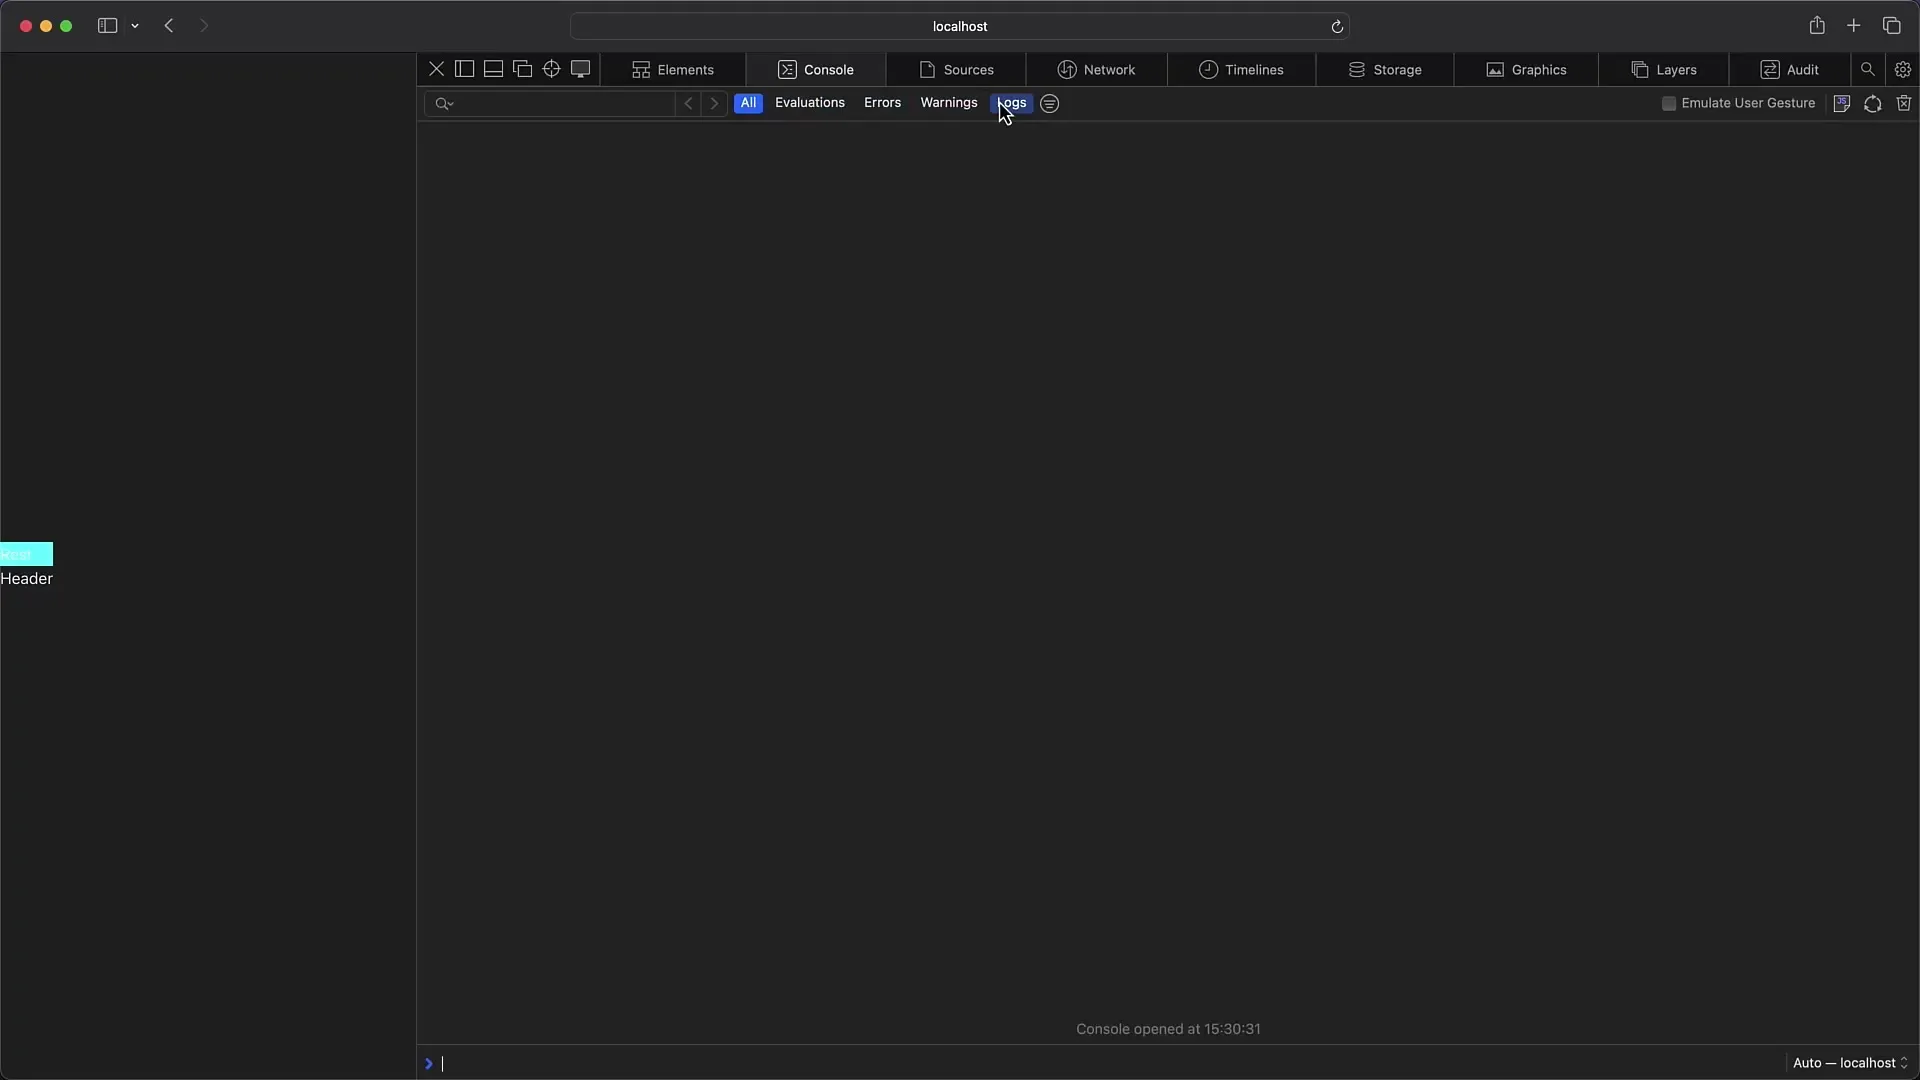1920x1080 pixels.
Task: Open the Timelines tab
Action: pos(1241,69)
